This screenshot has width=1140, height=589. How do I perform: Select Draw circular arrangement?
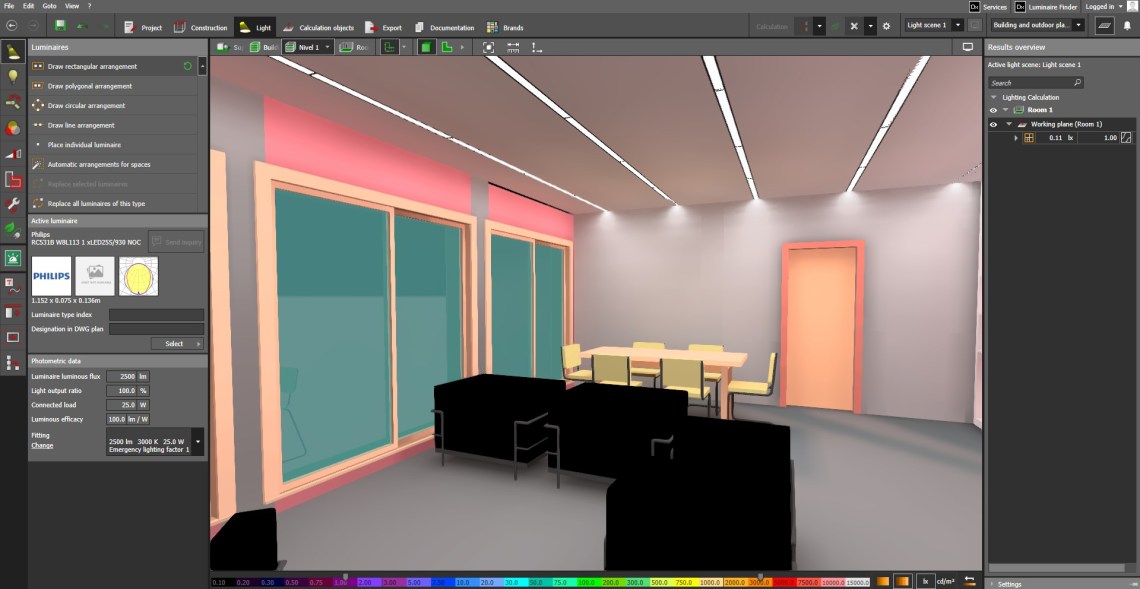[86, 105]
